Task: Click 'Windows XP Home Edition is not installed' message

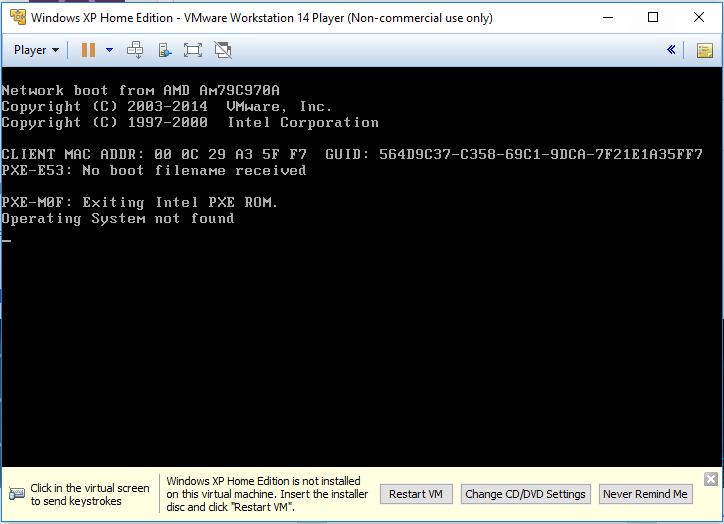Action: [267, 494]
